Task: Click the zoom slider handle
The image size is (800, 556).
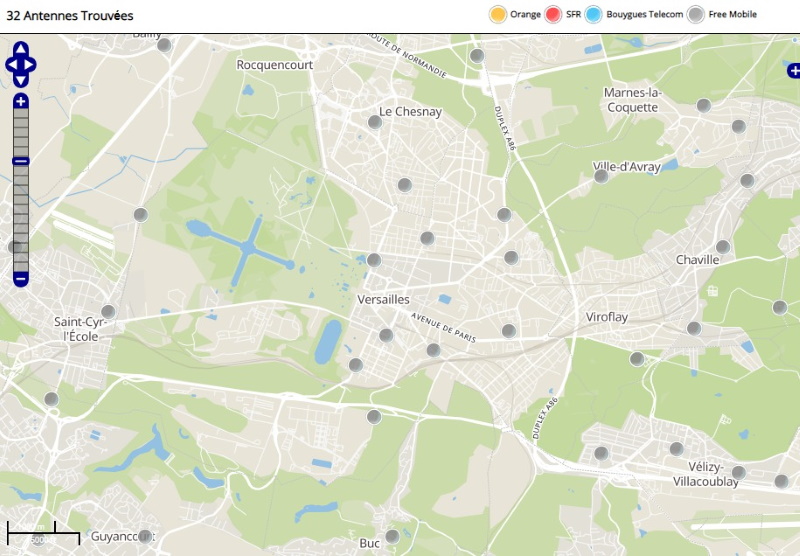Action: pos(21,161)
